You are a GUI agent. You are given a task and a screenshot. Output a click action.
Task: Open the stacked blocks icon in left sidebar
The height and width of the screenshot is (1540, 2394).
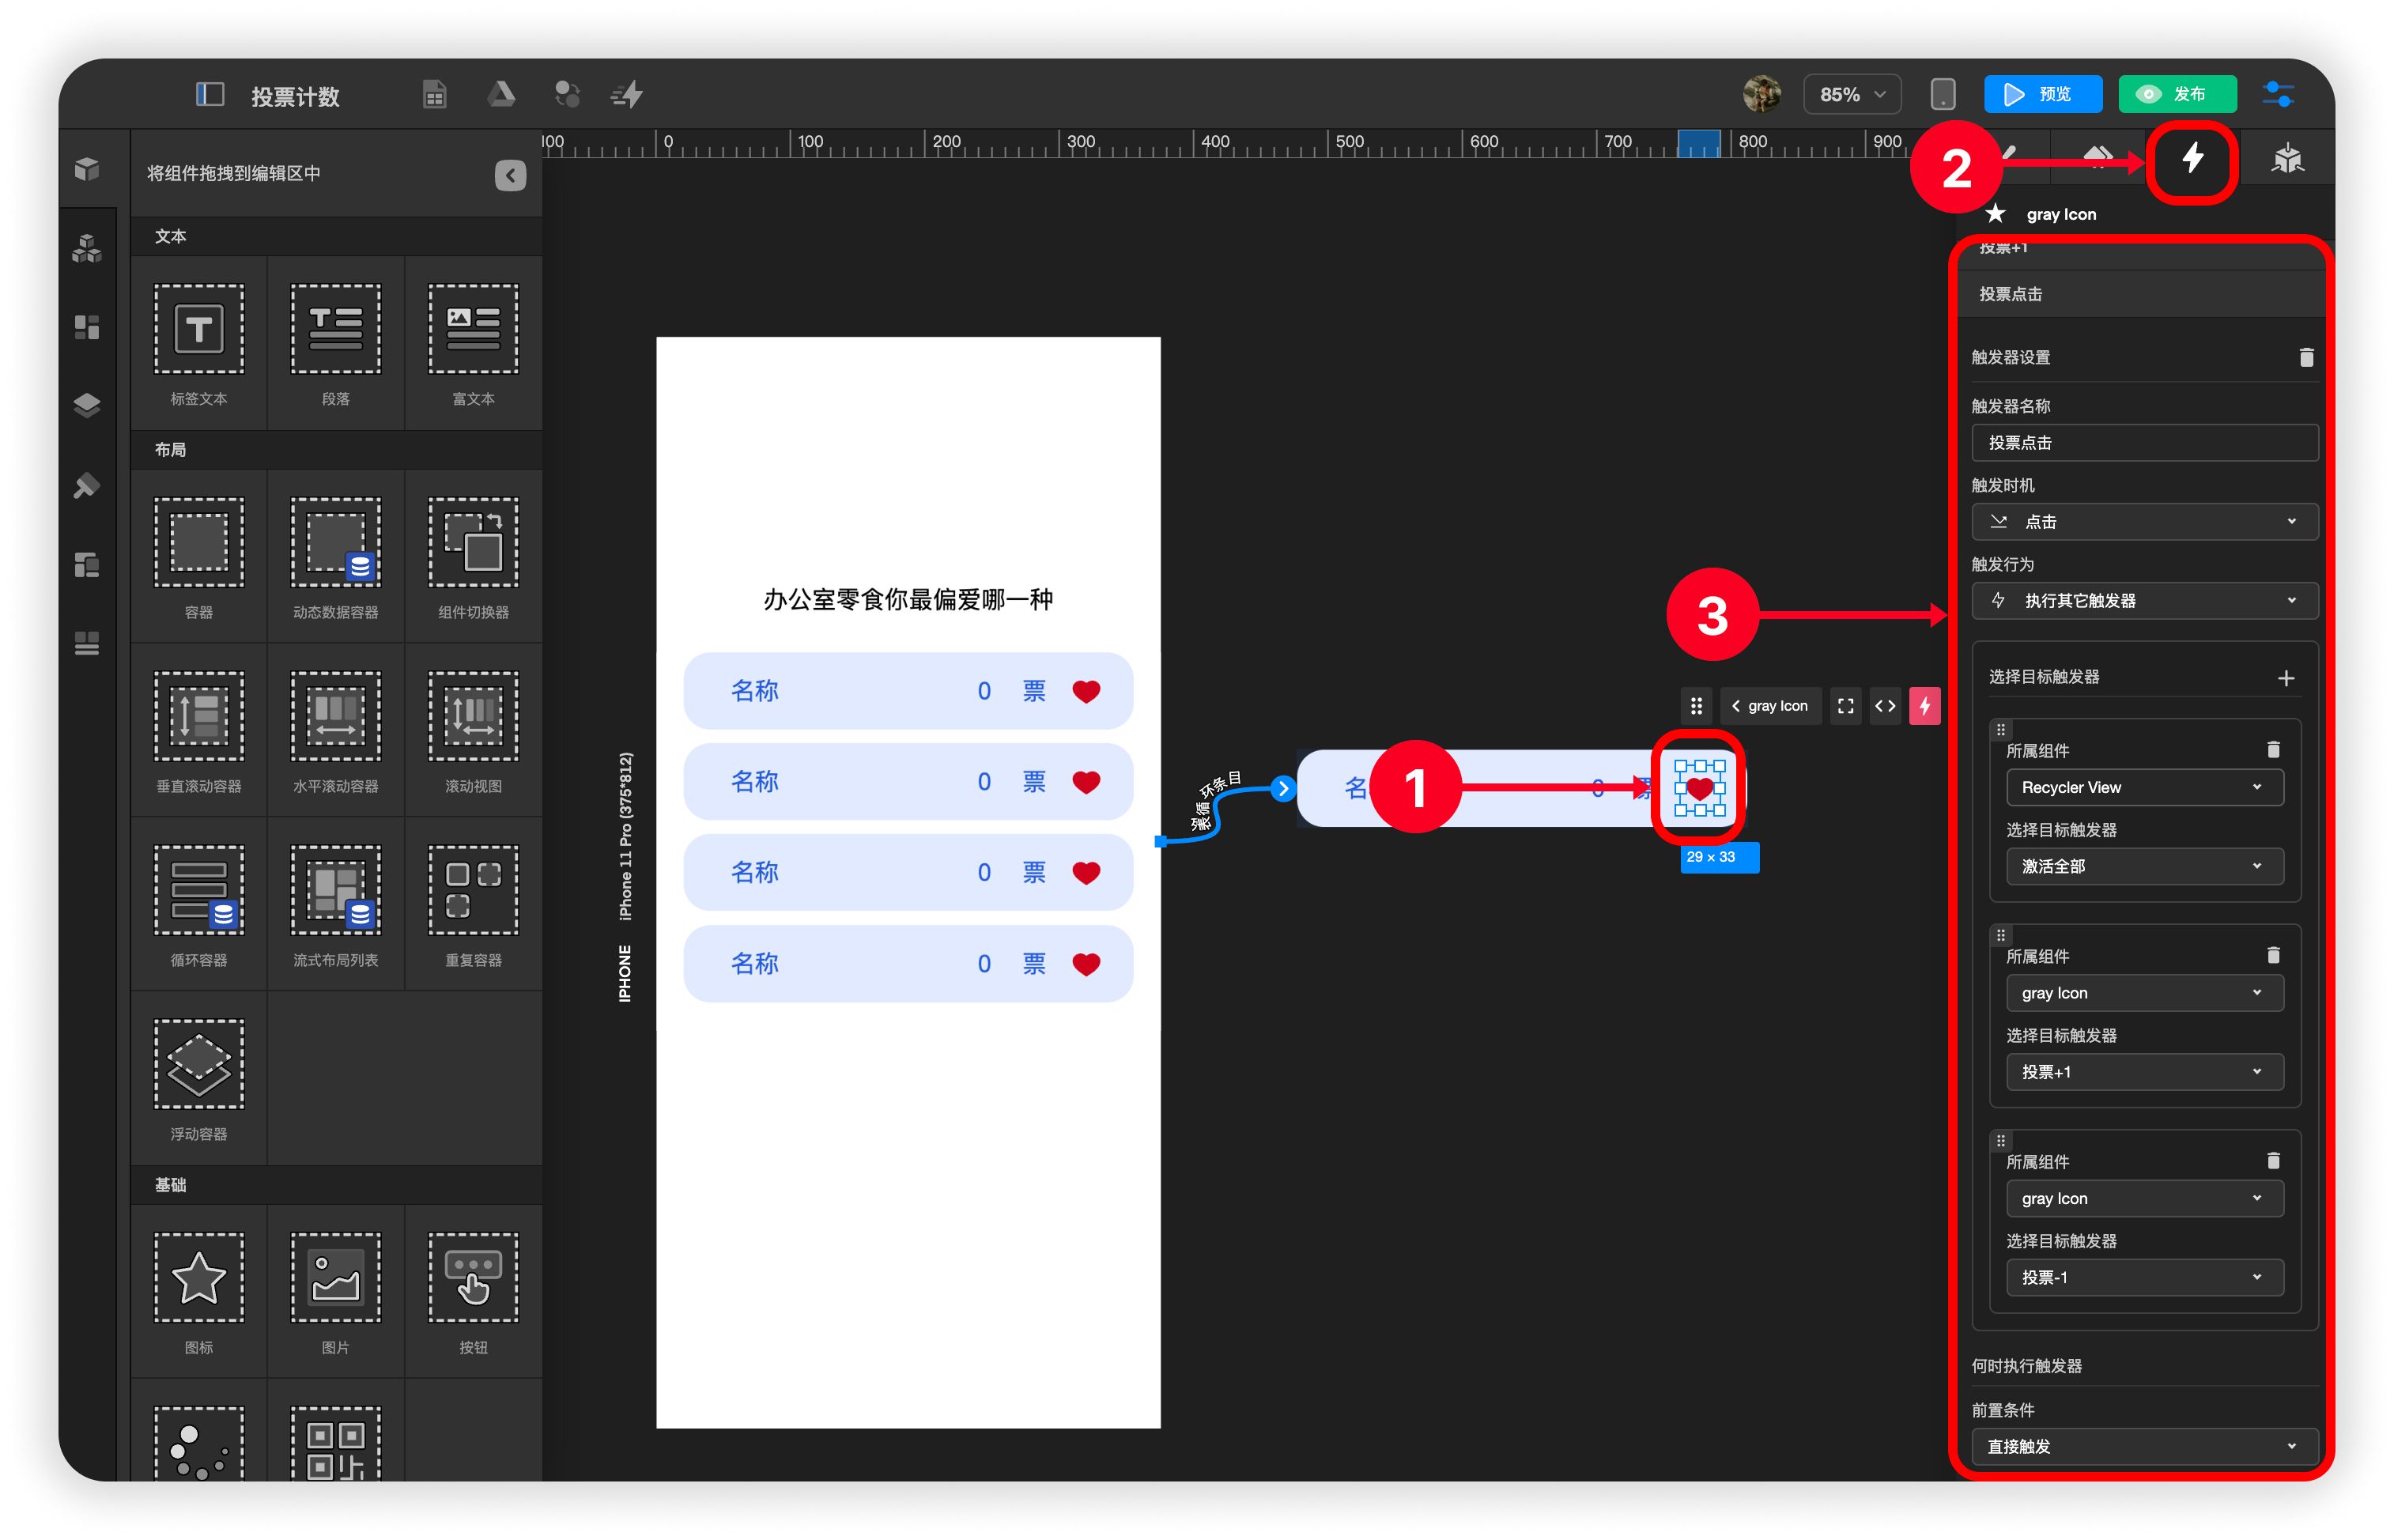(x=87, y=248)
